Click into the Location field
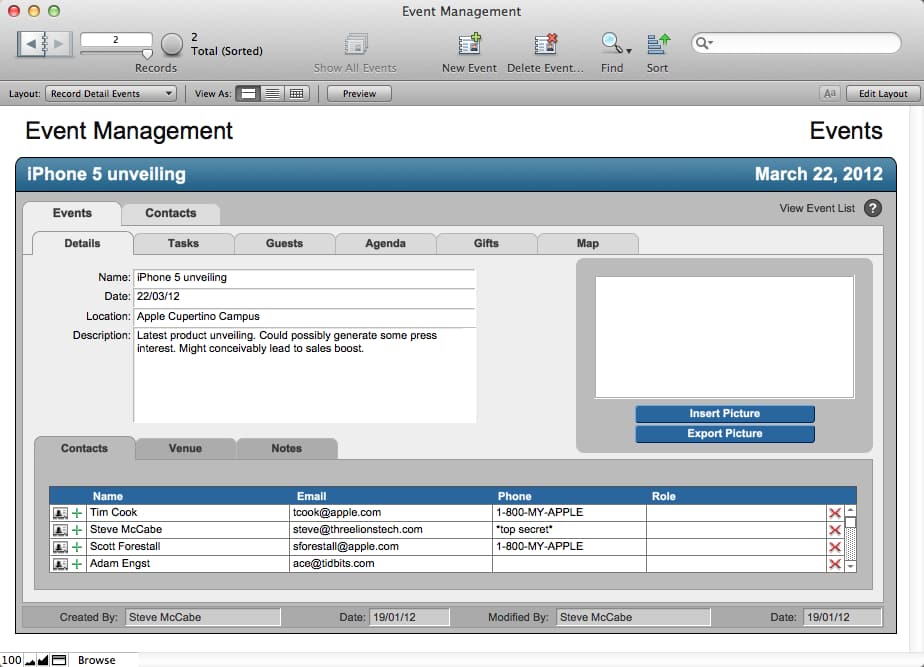The height and width of the screenshot is (667, 924). pyautogui.click(x=304, y=316)
